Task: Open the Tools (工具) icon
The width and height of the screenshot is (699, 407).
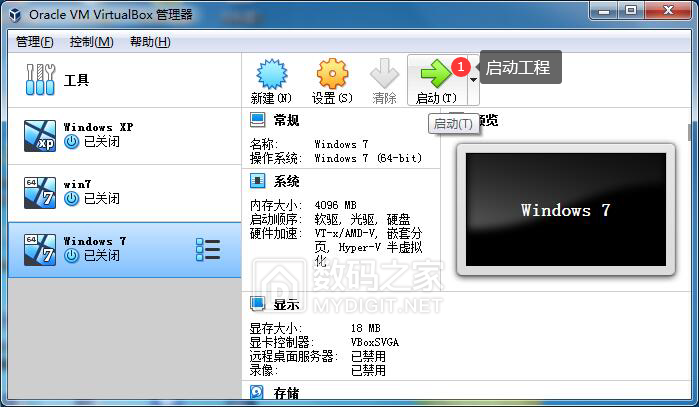Action: (x=41, y=80)
